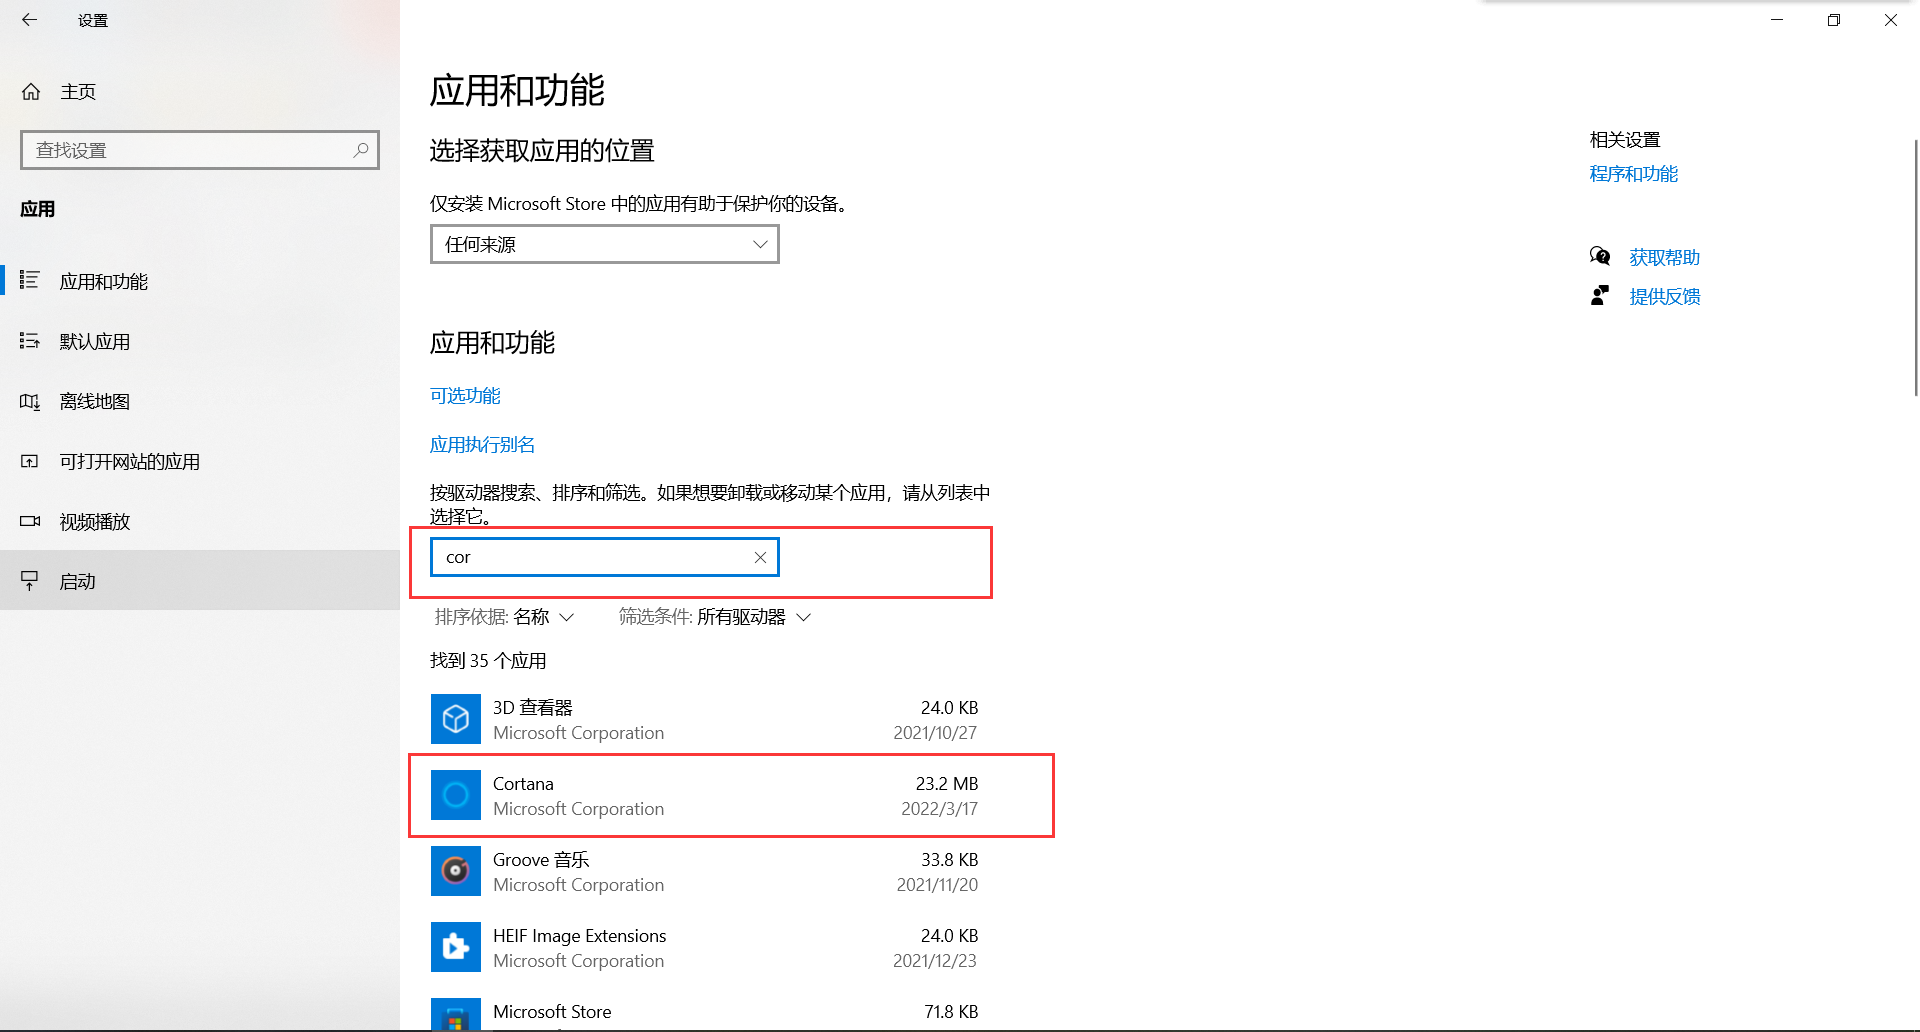Click the HEIF Image Extensions puzzle icon
The height and width of the screenshot is (1032, 1920).
click(456, 947)
